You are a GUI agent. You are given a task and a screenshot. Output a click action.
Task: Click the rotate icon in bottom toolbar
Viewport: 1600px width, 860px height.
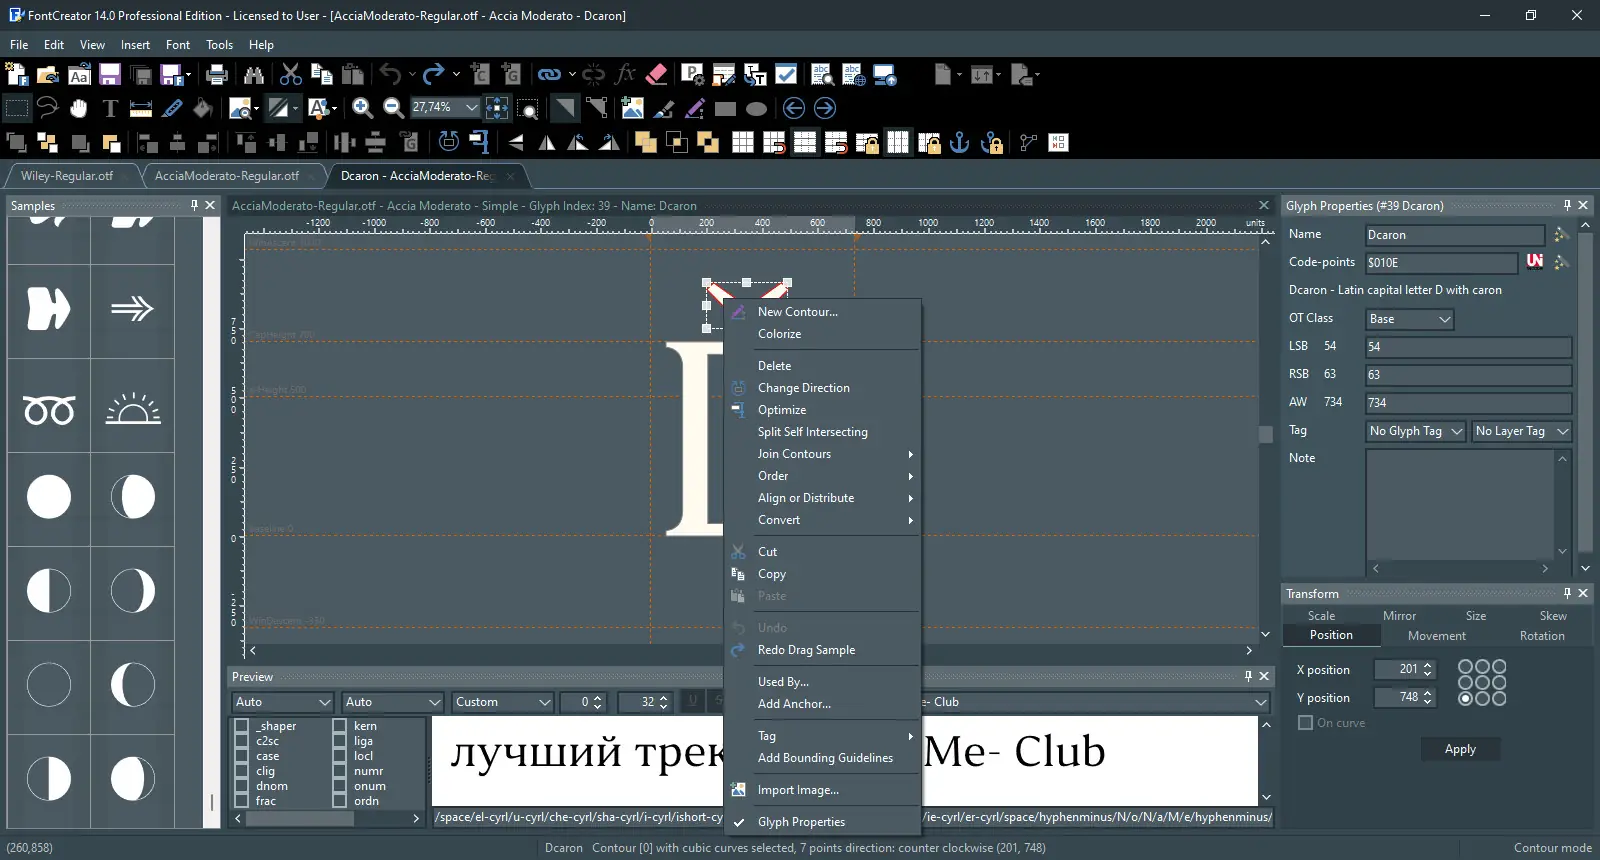point(449,142)
